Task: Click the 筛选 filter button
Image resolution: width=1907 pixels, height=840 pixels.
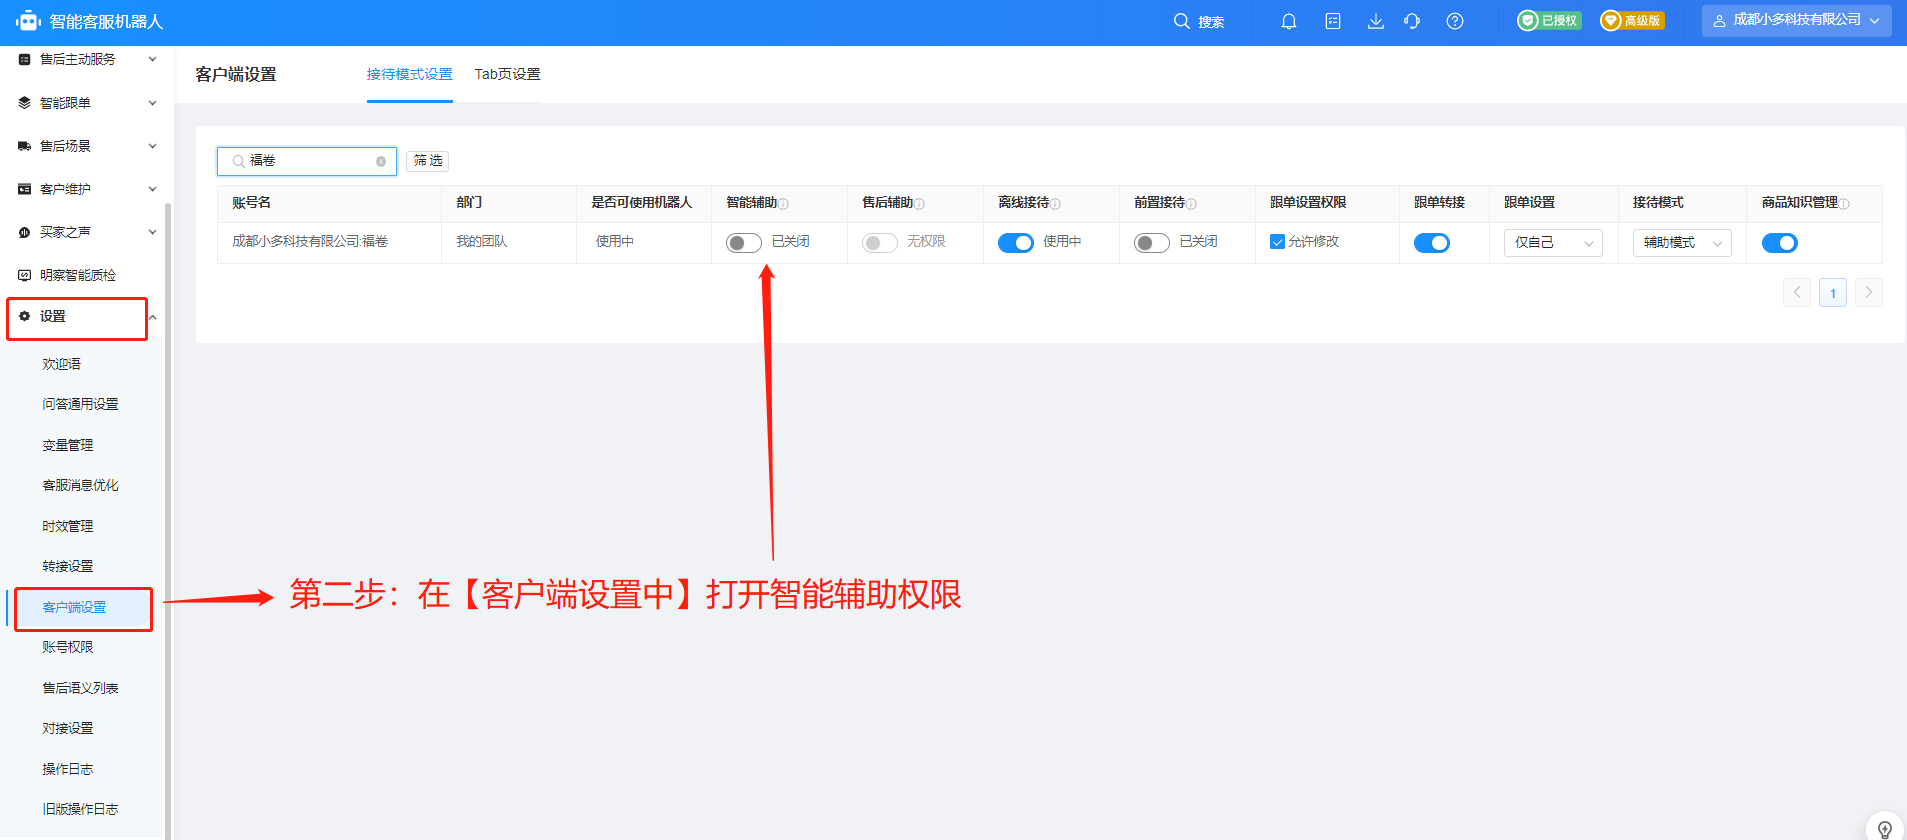Action: click(x=428, y=161)
